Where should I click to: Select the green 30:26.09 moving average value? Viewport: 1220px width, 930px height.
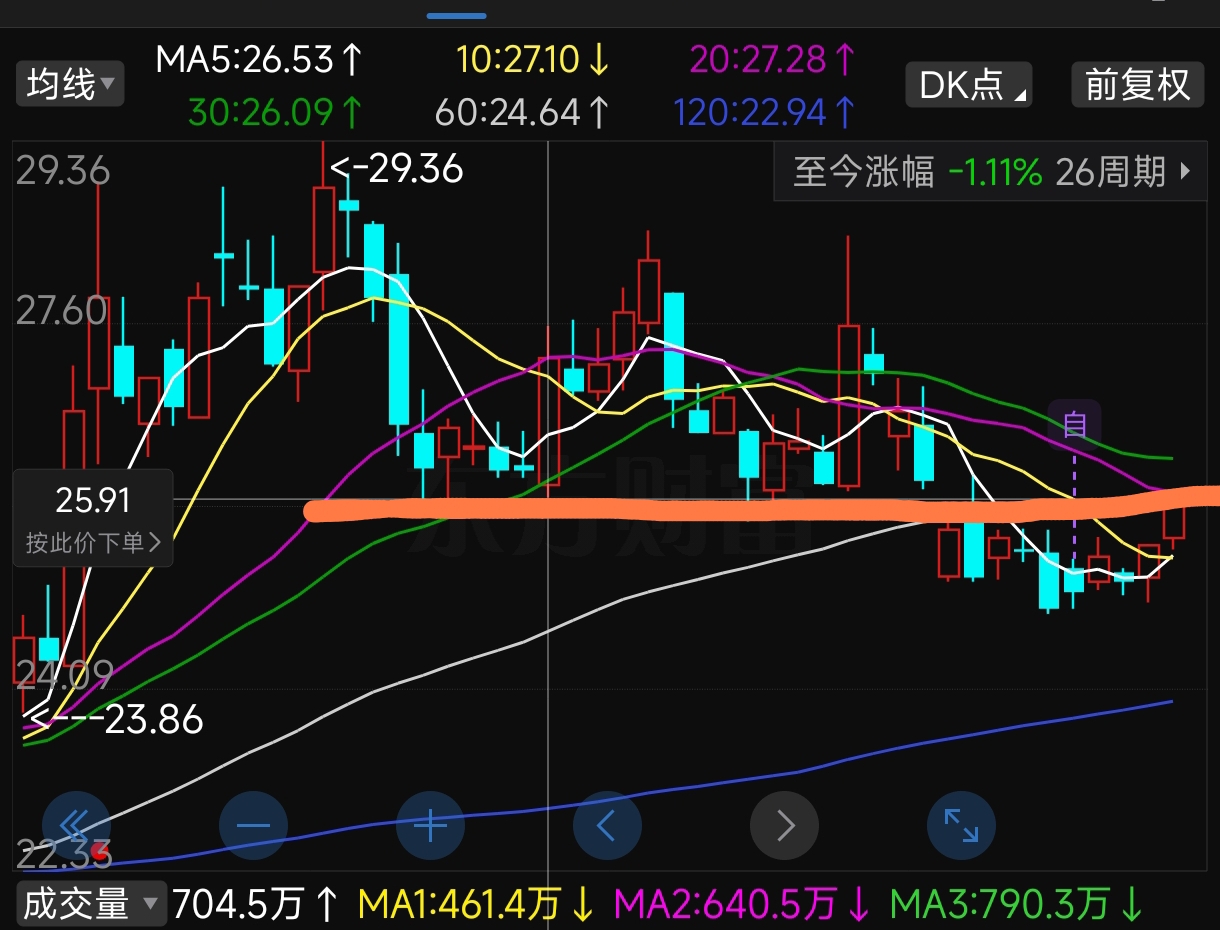(x=272, y=112)
